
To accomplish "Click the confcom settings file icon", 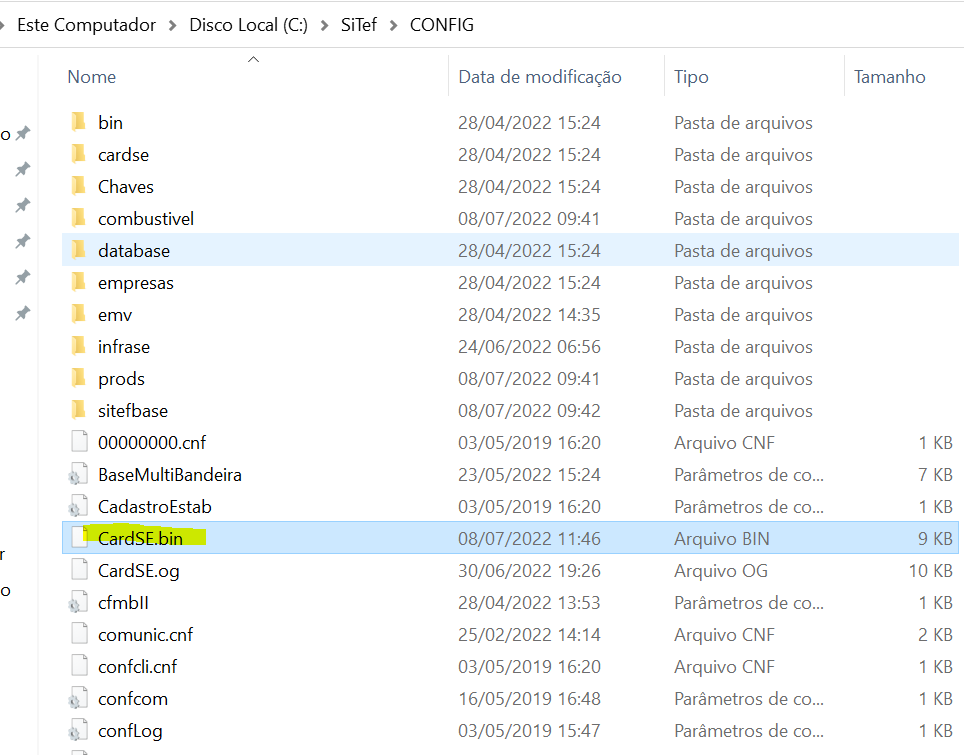I will click(x=78, y=698).
